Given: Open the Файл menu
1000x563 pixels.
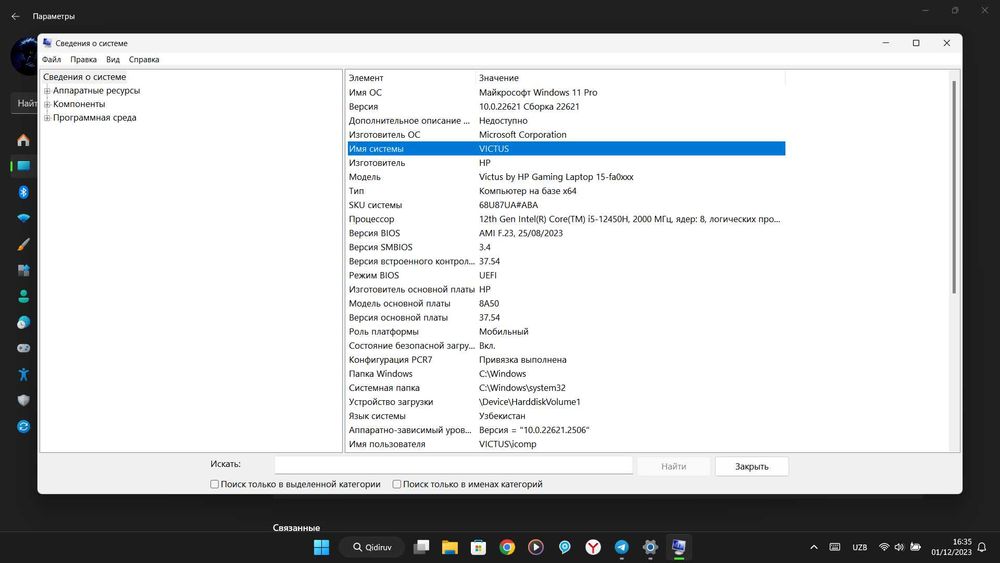Looking at the screenshot, I should (51, 60).
